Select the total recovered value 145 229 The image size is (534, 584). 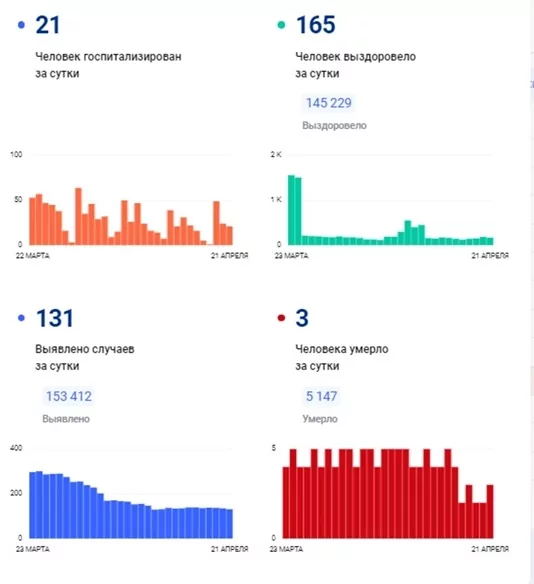(328, 103)
